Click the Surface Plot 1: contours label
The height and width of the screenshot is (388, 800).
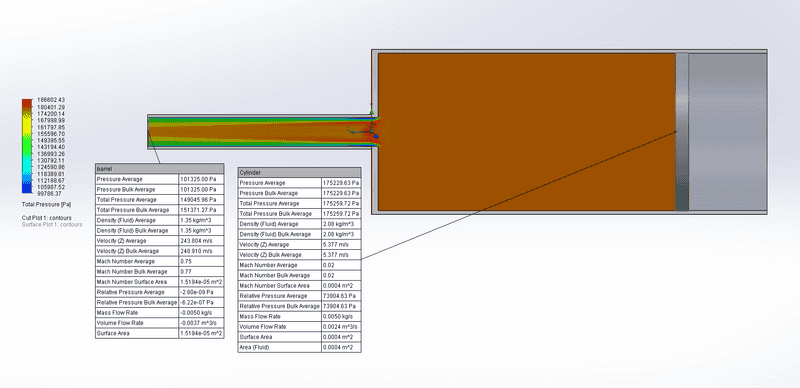coord(52,224)
